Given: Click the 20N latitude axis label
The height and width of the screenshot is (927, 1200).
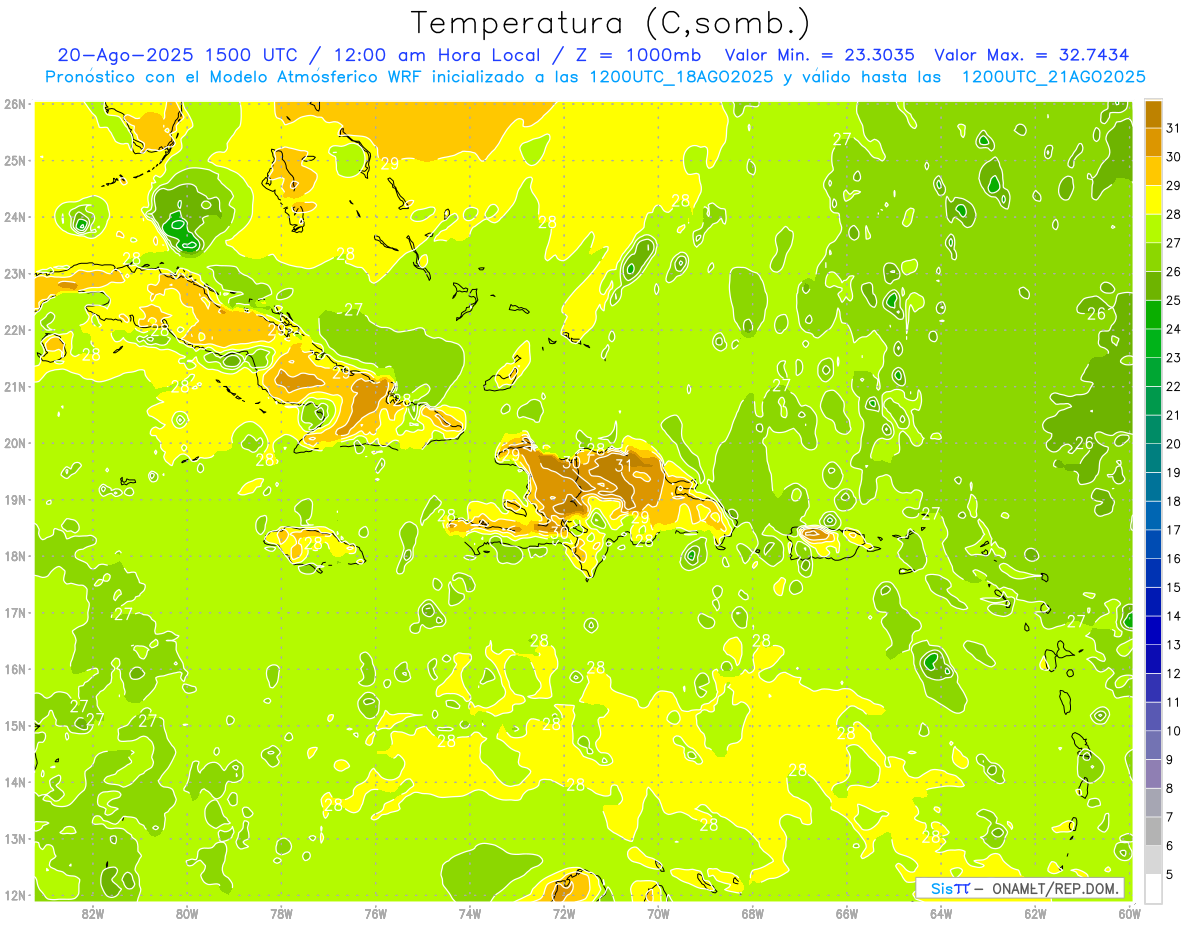Looking at the screenshot, I should pos(14,443).
